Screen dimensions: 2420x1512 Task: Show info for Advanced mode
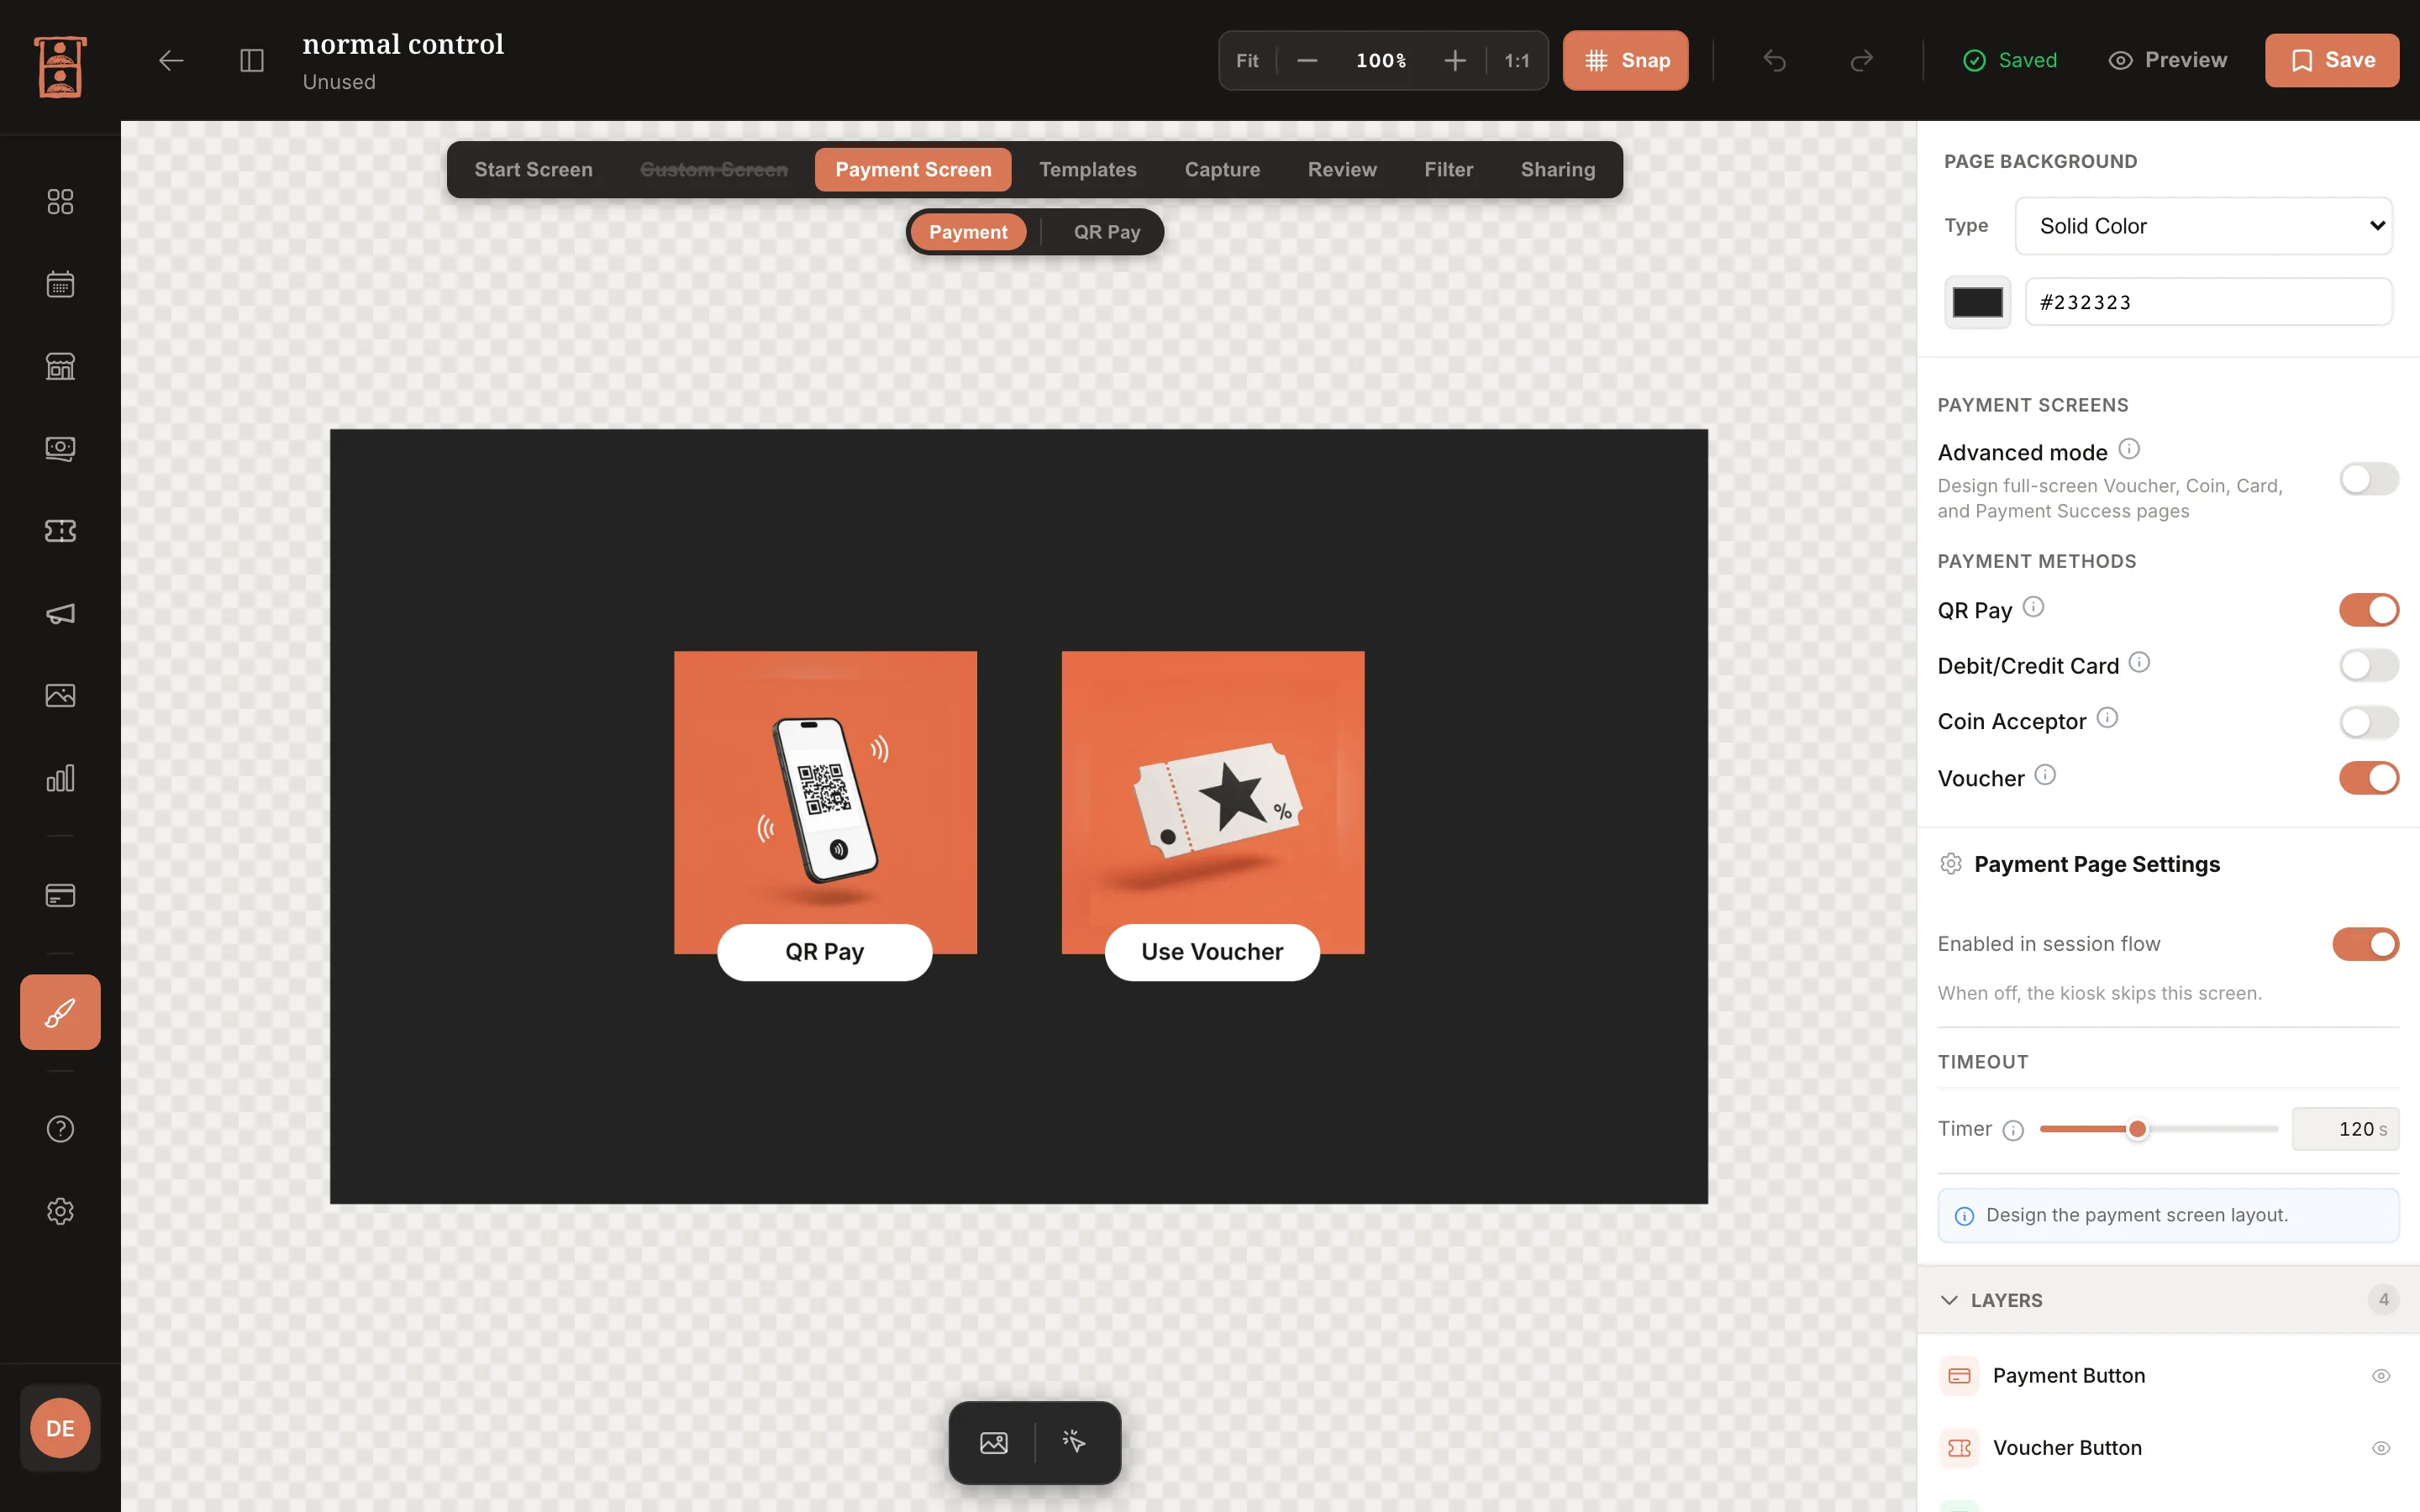(x=2129, y=449)
